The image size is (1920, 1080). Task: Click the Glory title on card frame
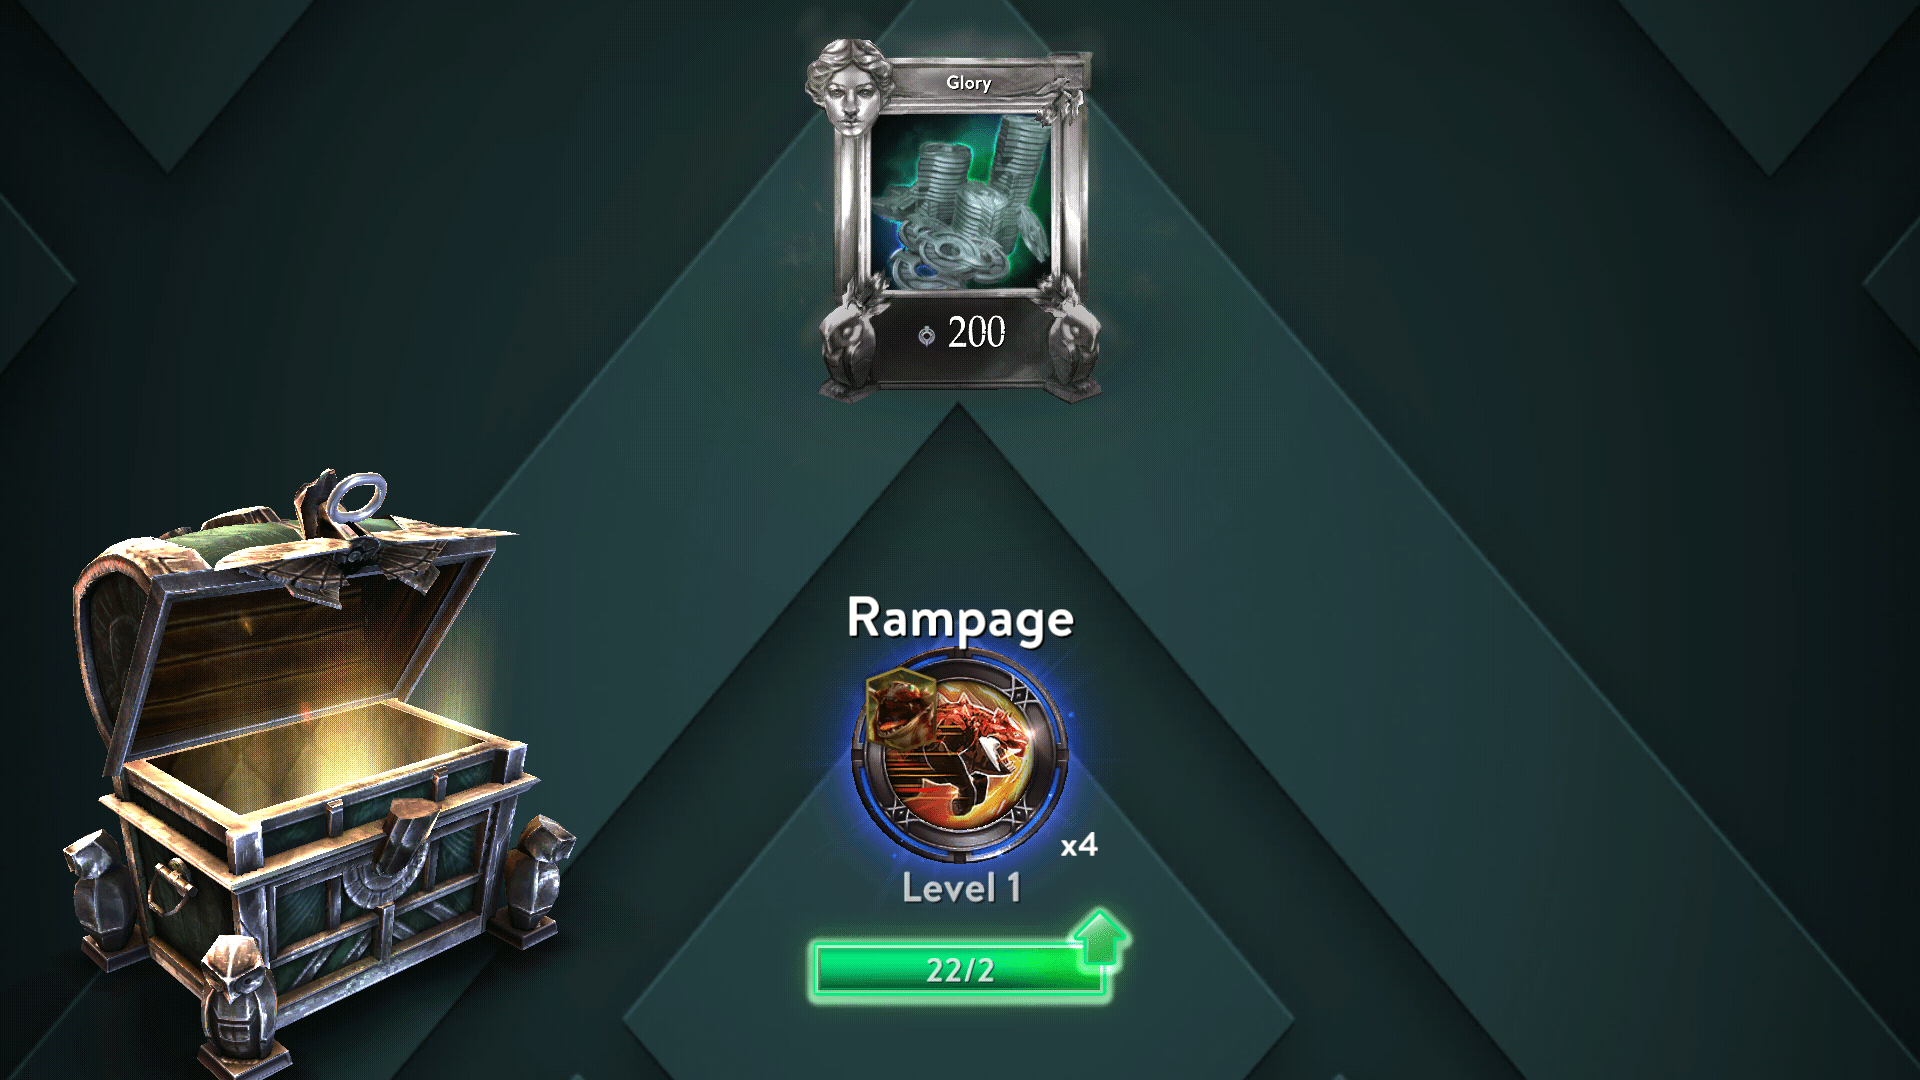pos(968,83)
